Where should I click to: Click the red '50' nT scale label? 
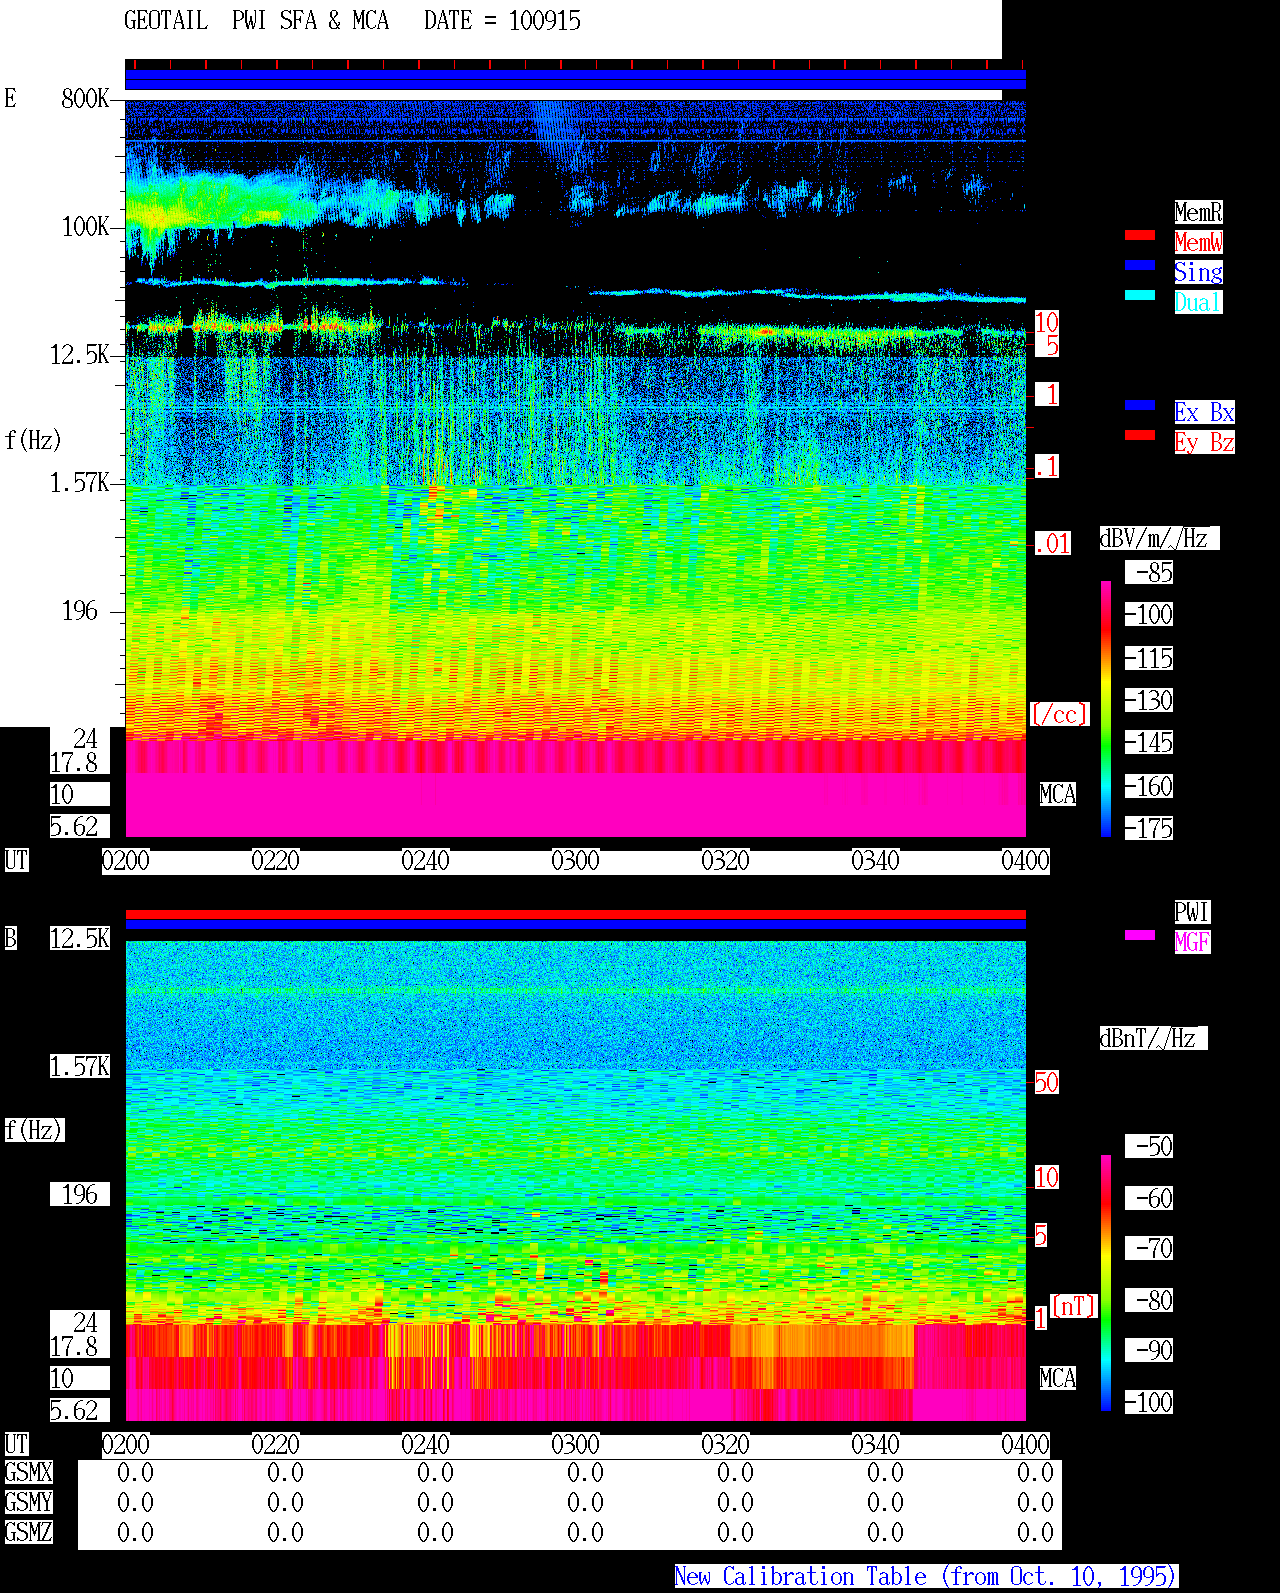pyautogui.click(x=1046, y=1082)
